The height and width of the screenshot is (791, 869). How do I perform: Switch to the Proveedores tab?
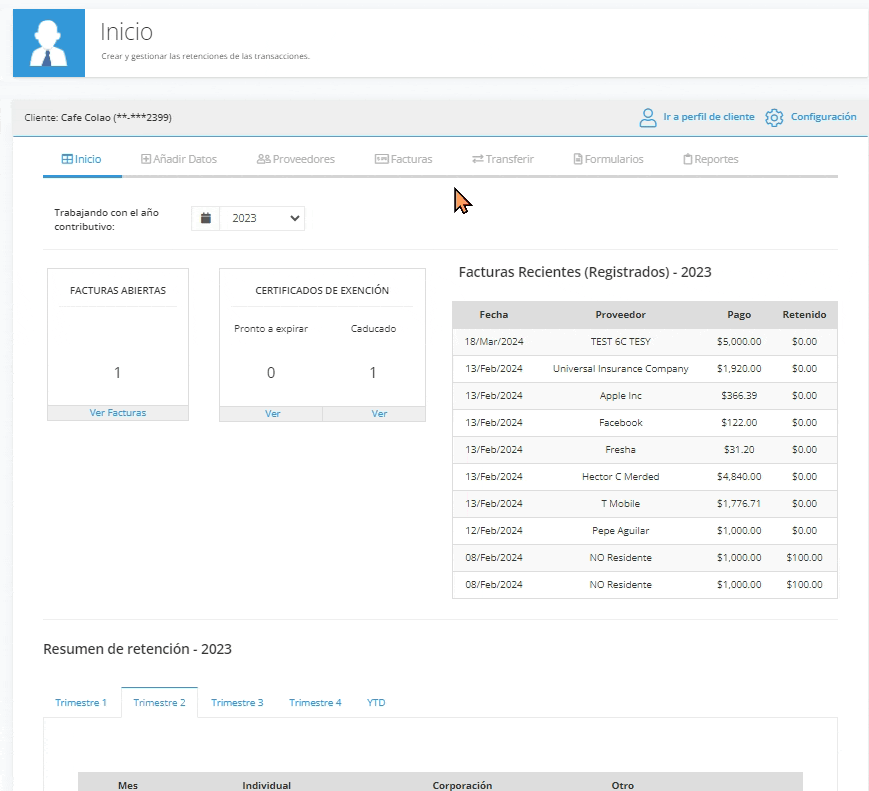point(295,159)
